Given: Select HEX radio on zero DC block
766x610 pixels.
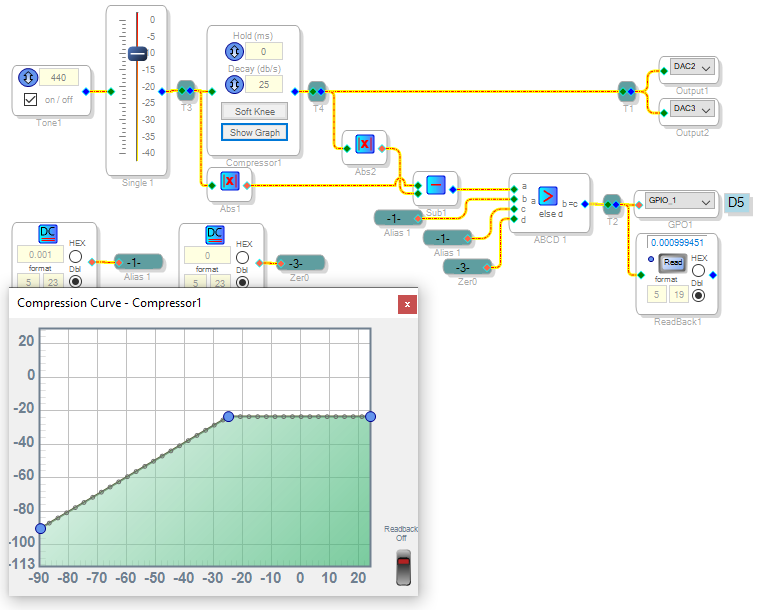Looking at the screenshot, I should [x=242, y=257].
